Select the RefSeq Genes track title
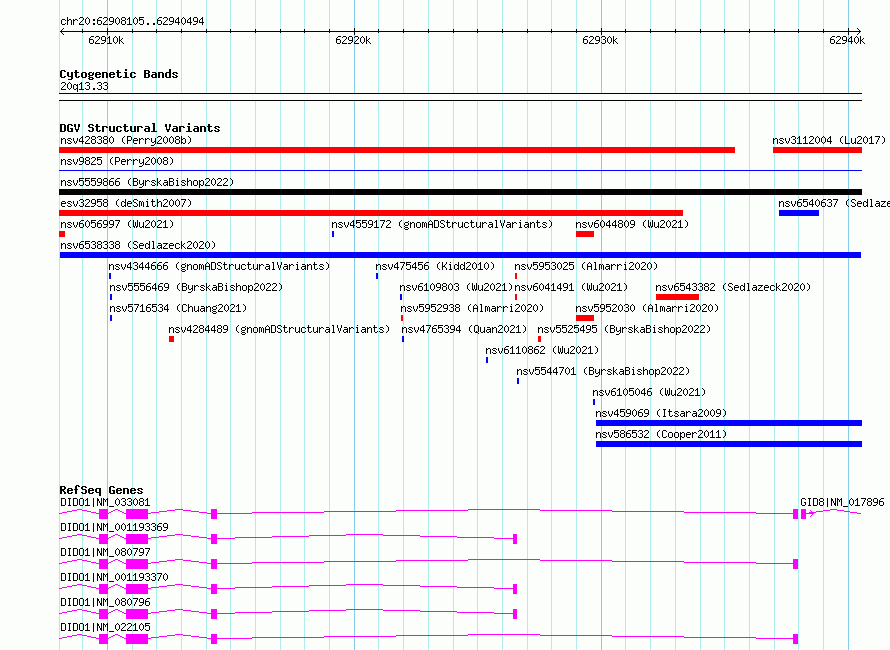The width and height of the screenshot is (890, 650). 102,490
